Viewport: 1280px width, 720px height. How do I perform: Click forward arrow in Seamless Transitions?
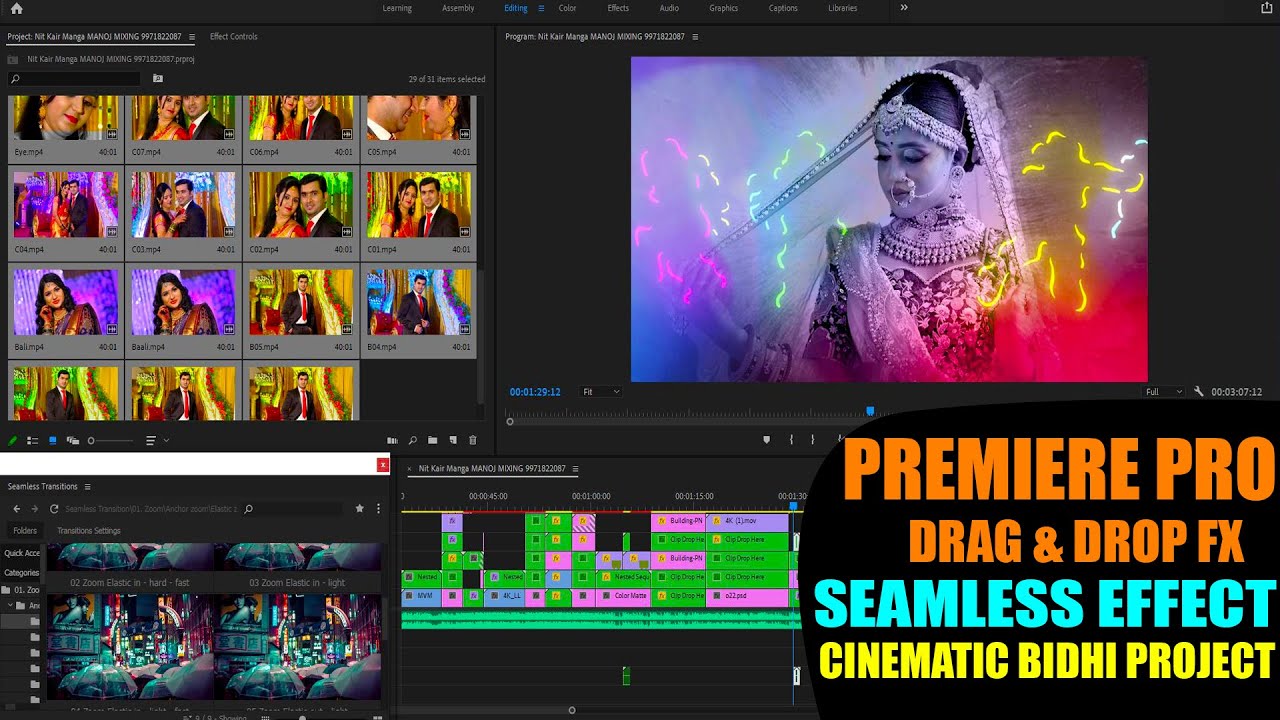point(36,509)
